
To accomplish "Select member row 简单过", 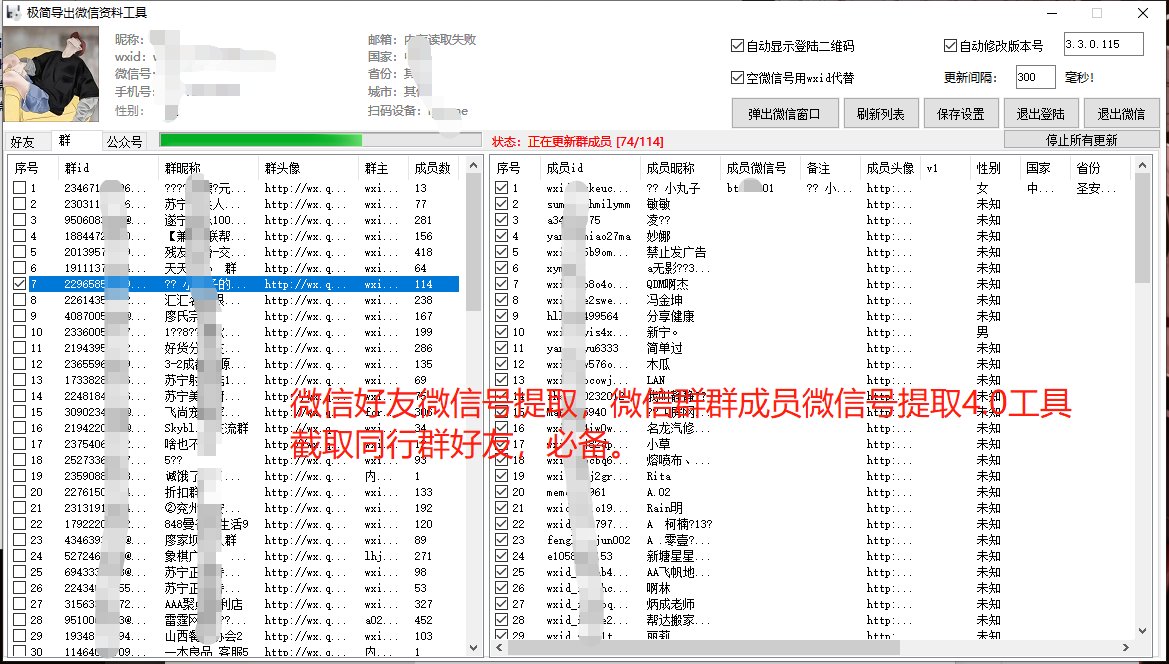I will pos(813,348).
